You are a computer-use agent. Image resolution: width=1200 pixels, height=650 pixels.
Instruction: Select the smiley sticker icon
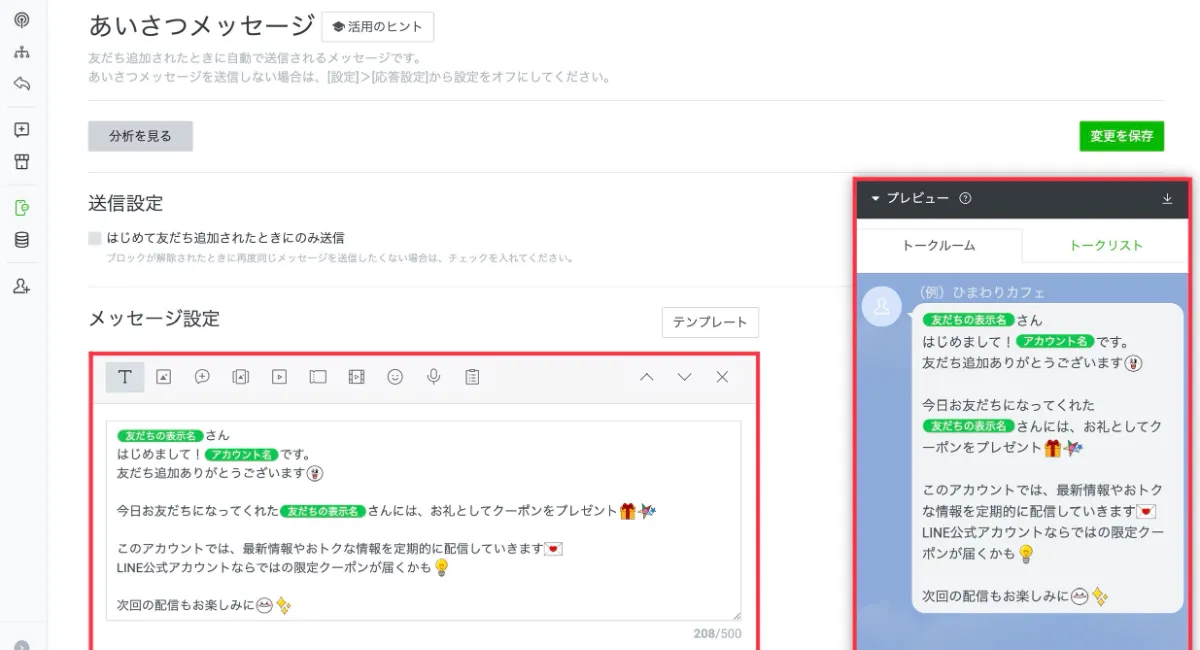(395, 377)
